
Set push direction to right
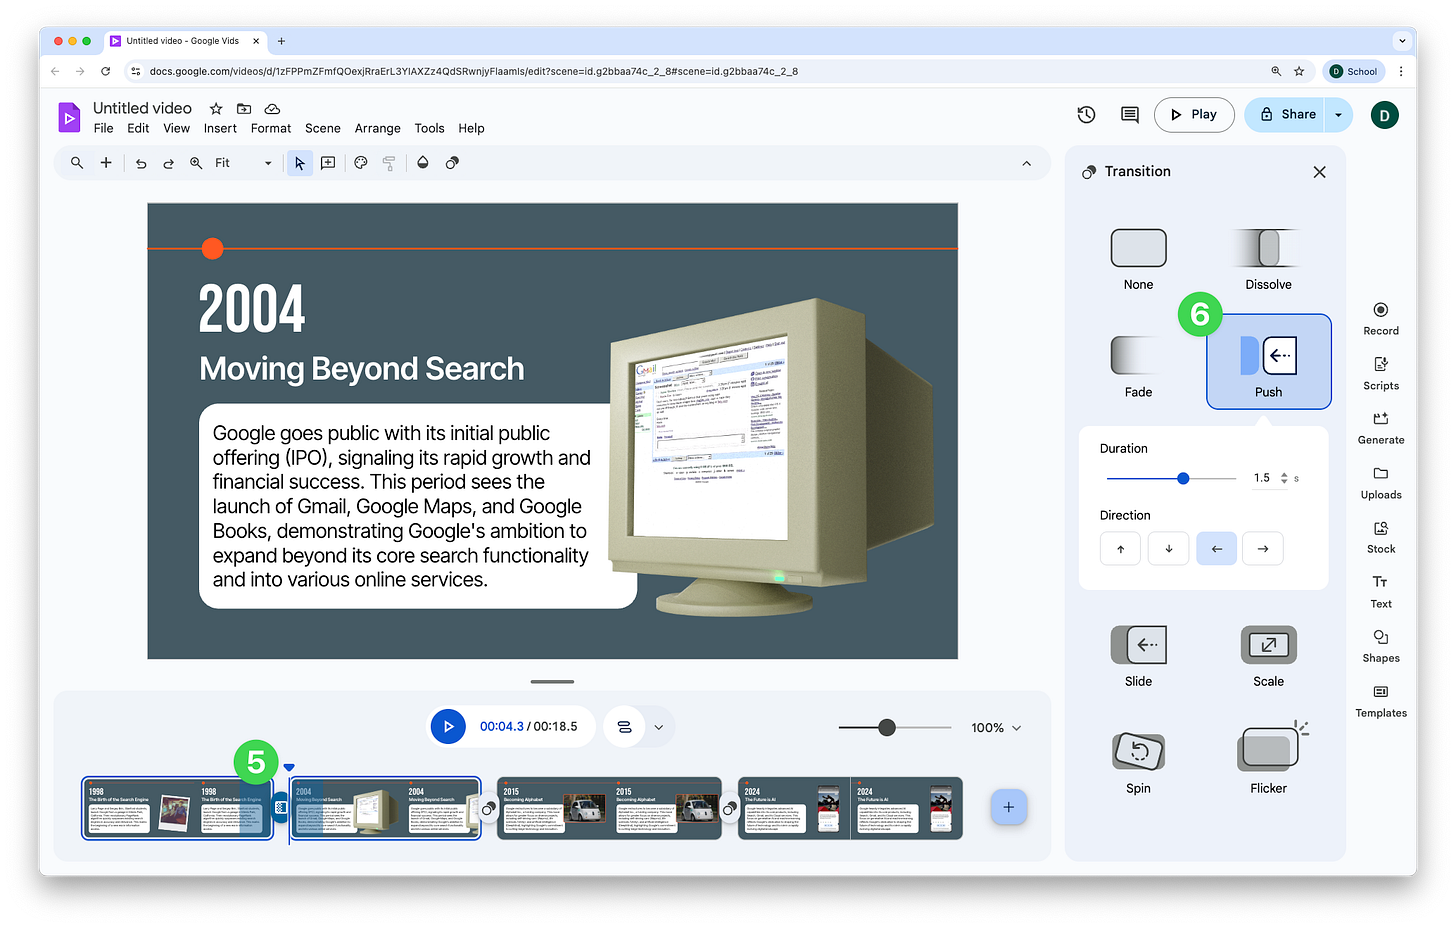coord(1263,548)
